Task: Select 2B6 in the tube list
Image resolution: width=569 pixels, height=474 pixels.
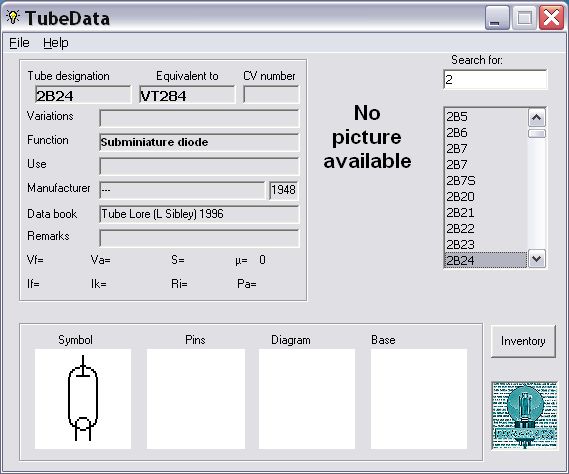Action: click(x=486, y=133)
